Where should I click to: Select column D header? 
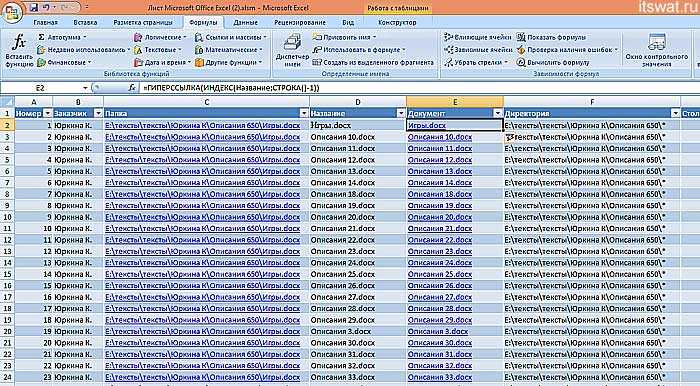click(358, 102)
